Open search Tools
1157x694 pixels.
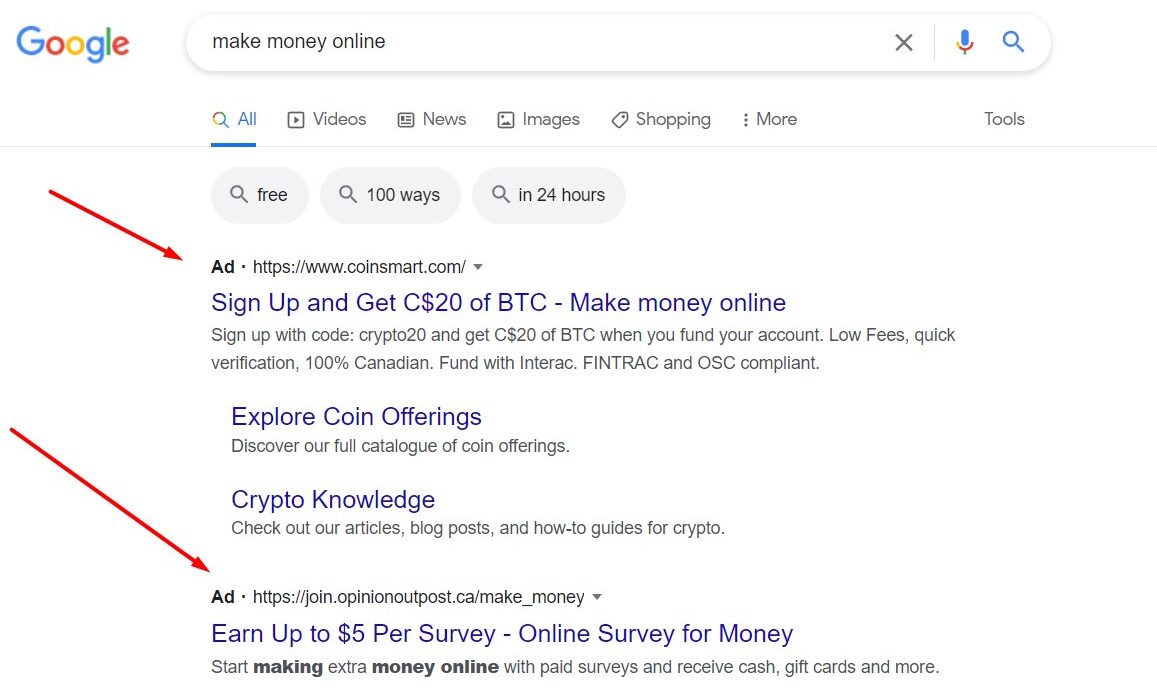click(x=1004, y=119)
